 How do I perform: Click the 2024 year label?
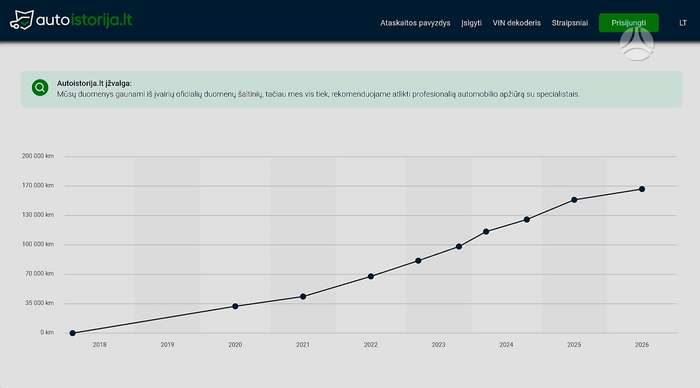pos(506,345)
